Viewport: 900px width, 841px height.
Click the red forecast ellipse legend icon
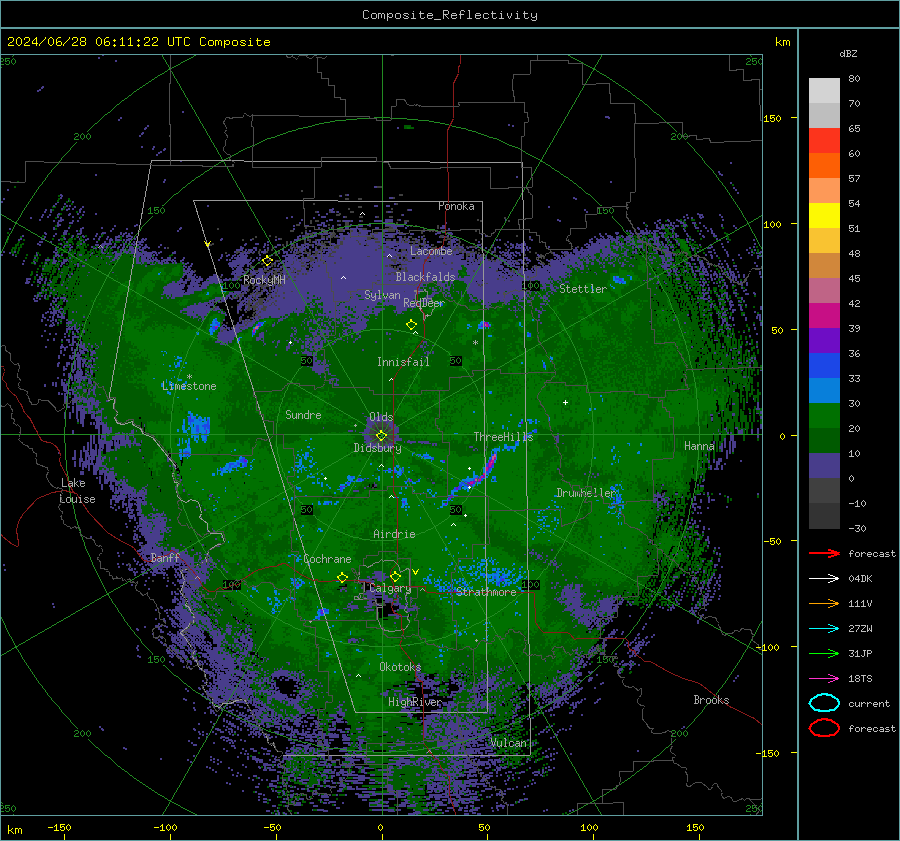click(824, 728)
